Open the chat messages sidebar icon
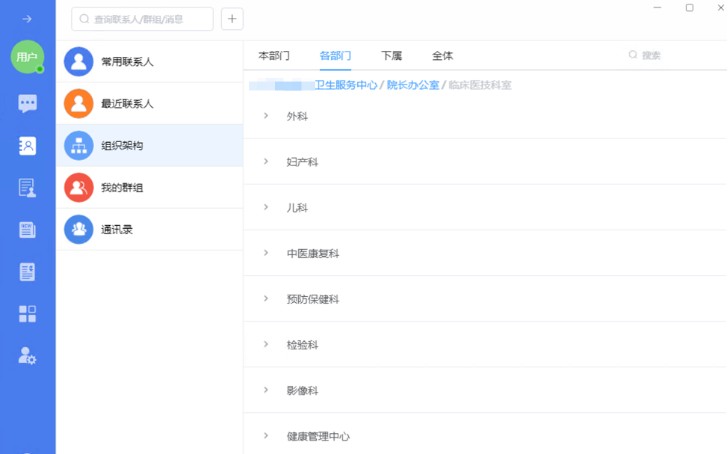Screen dimensions: 728x454 pyautogui.click(x=27, y=103)
